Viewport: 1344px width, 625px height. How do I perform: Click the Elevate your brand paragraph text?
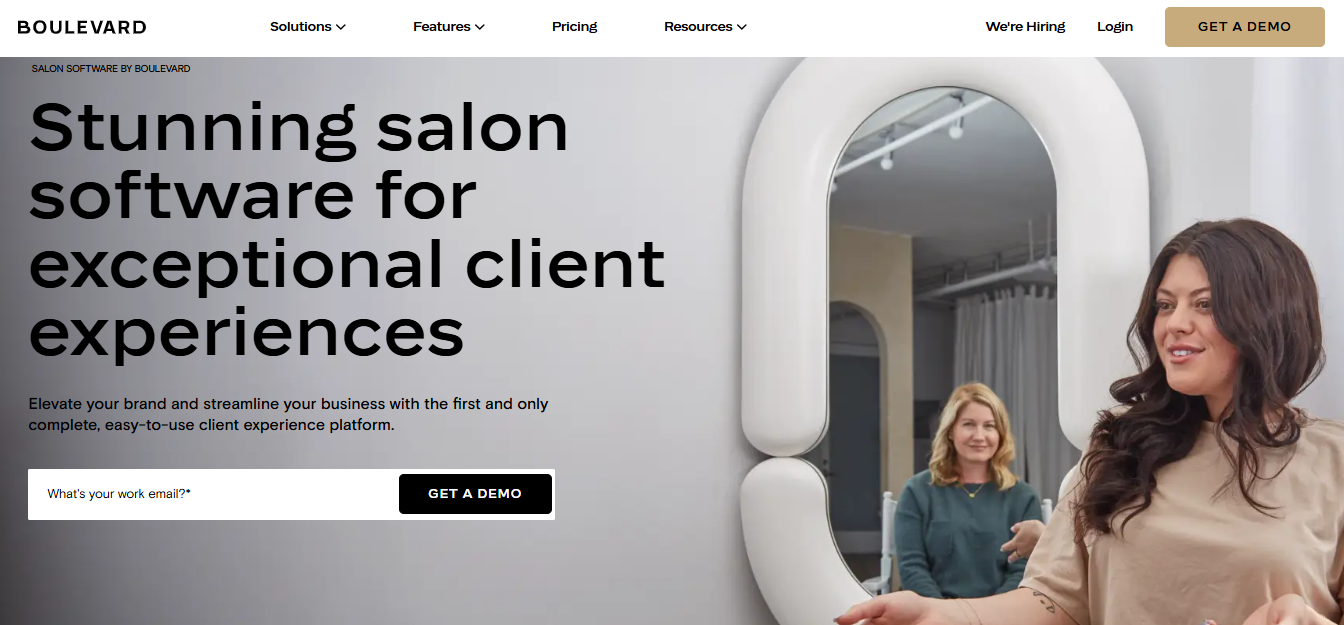pos(289,414)
